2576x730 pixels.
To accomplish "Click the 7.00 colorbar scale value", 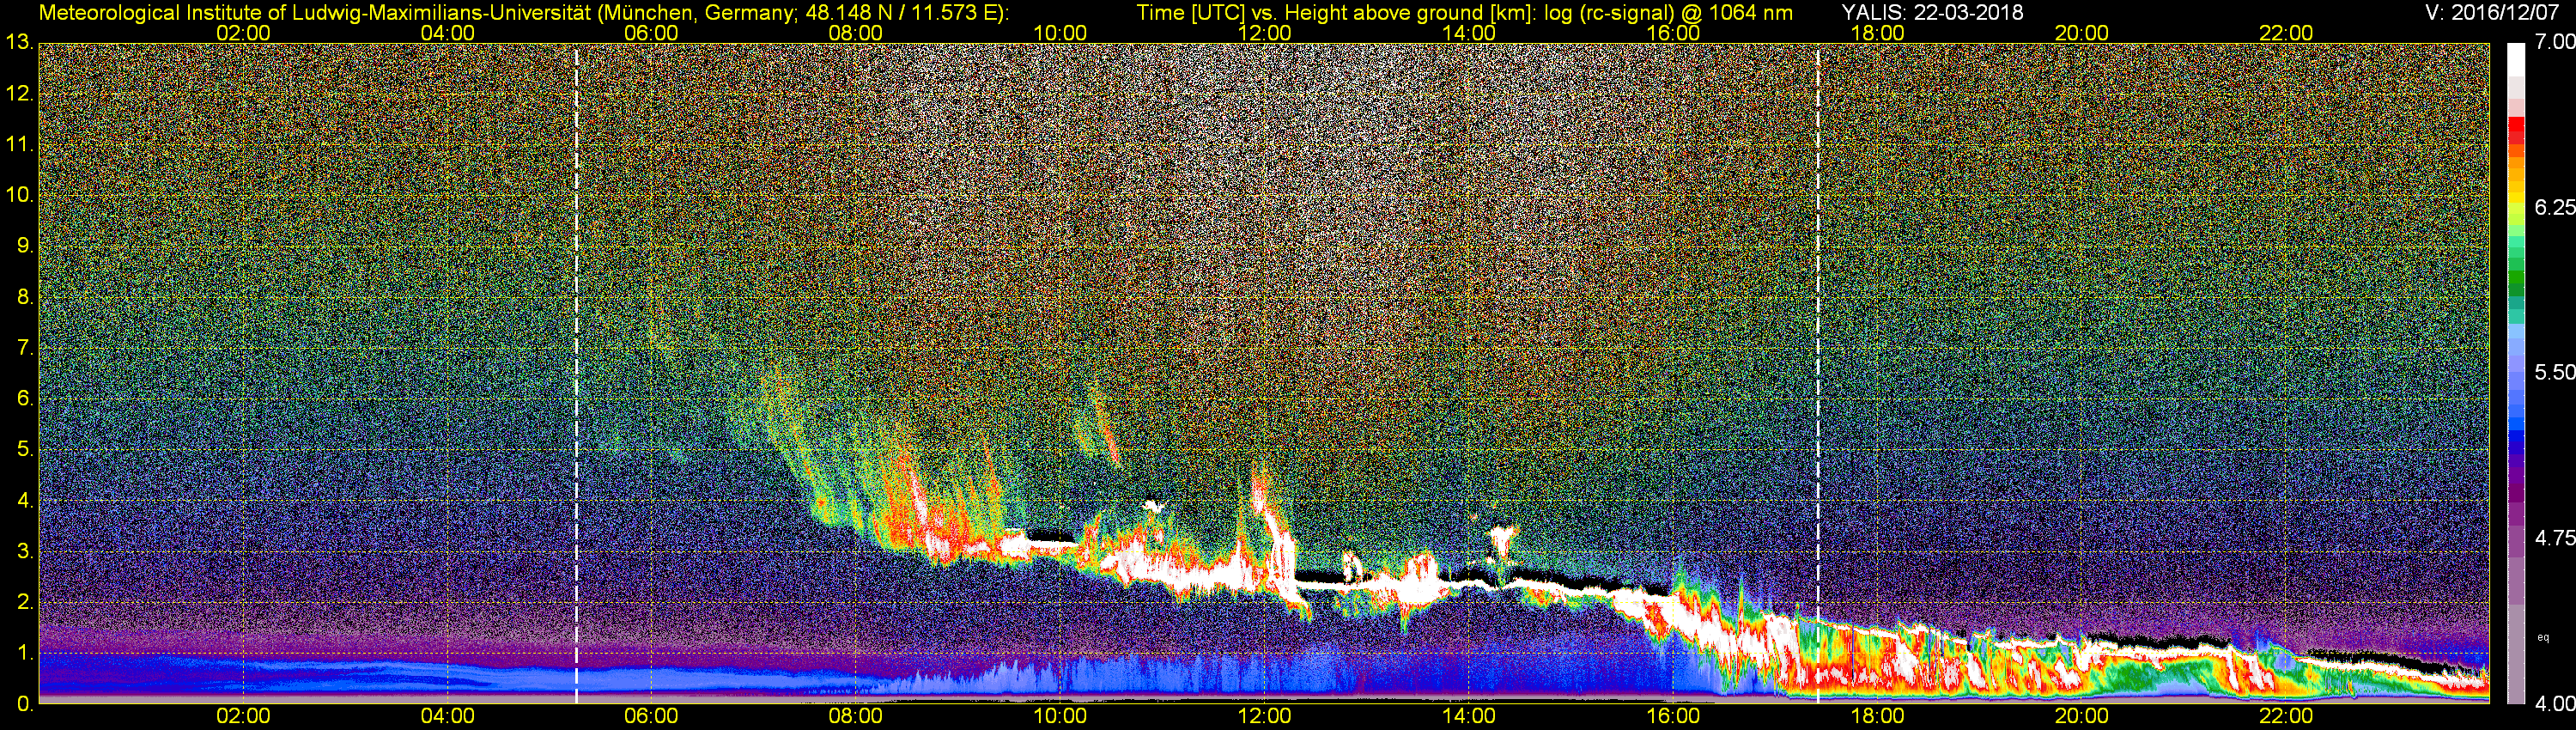I will tap(2554, 42).
